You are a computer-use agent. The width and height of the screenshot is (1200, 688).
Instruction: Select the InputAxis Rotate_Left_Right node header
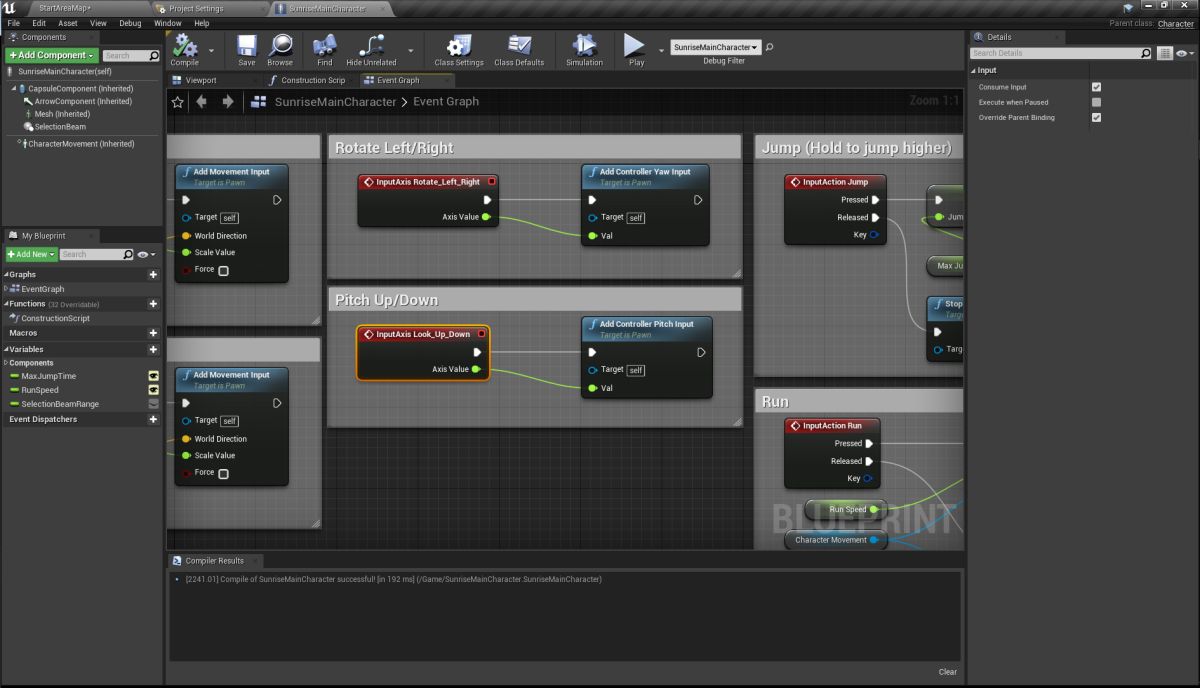(x=428, y=182)
